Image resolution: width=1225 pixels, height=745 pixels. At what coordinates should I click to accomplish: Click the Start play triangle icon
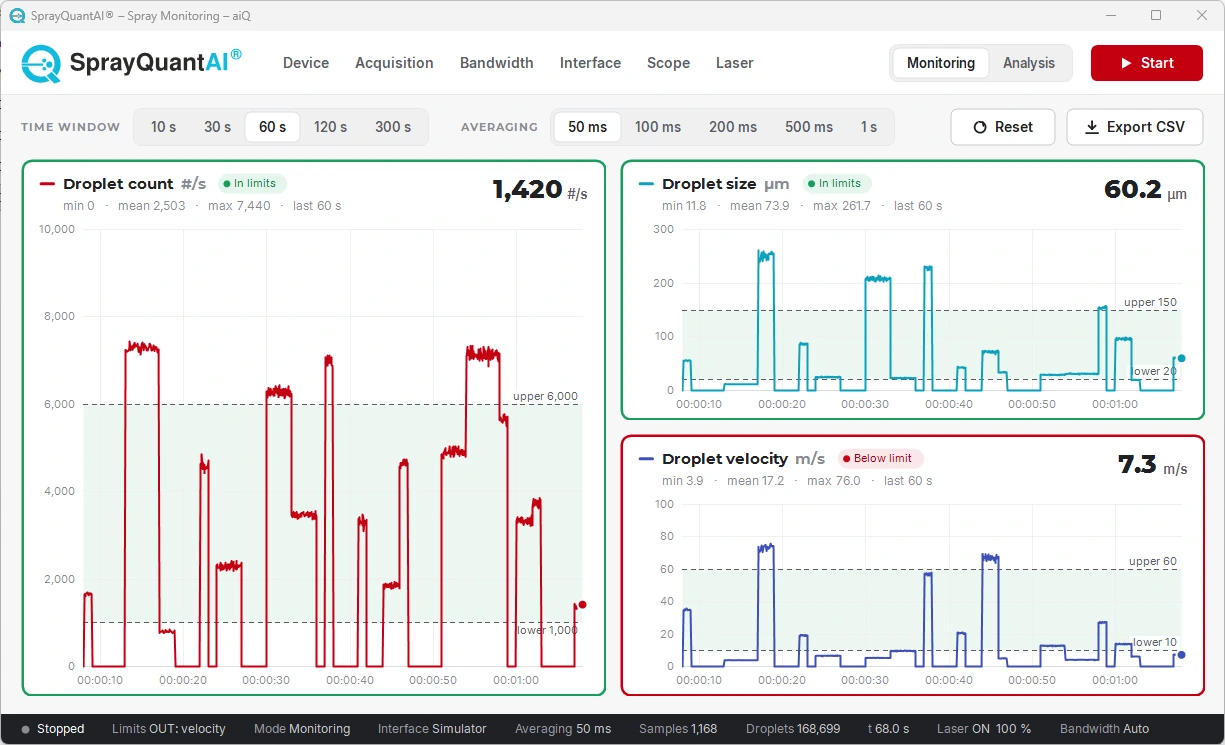pos(1125,63)
